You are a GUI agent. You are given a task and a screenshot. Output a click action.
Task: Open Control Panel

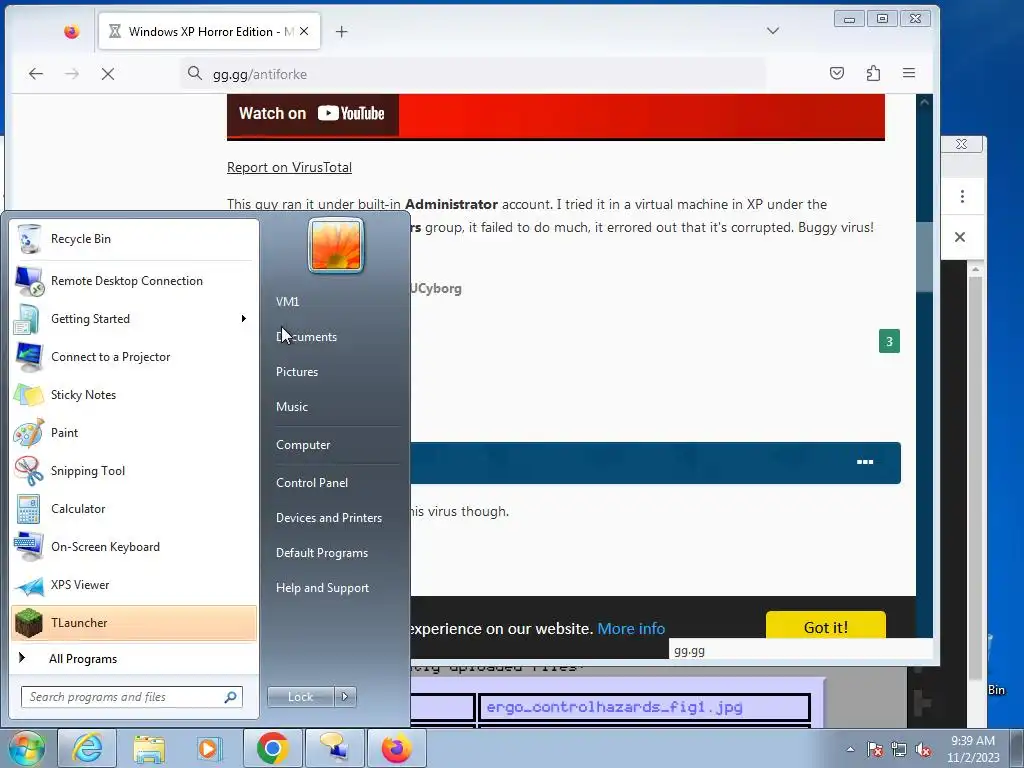[x=312, y=483]
